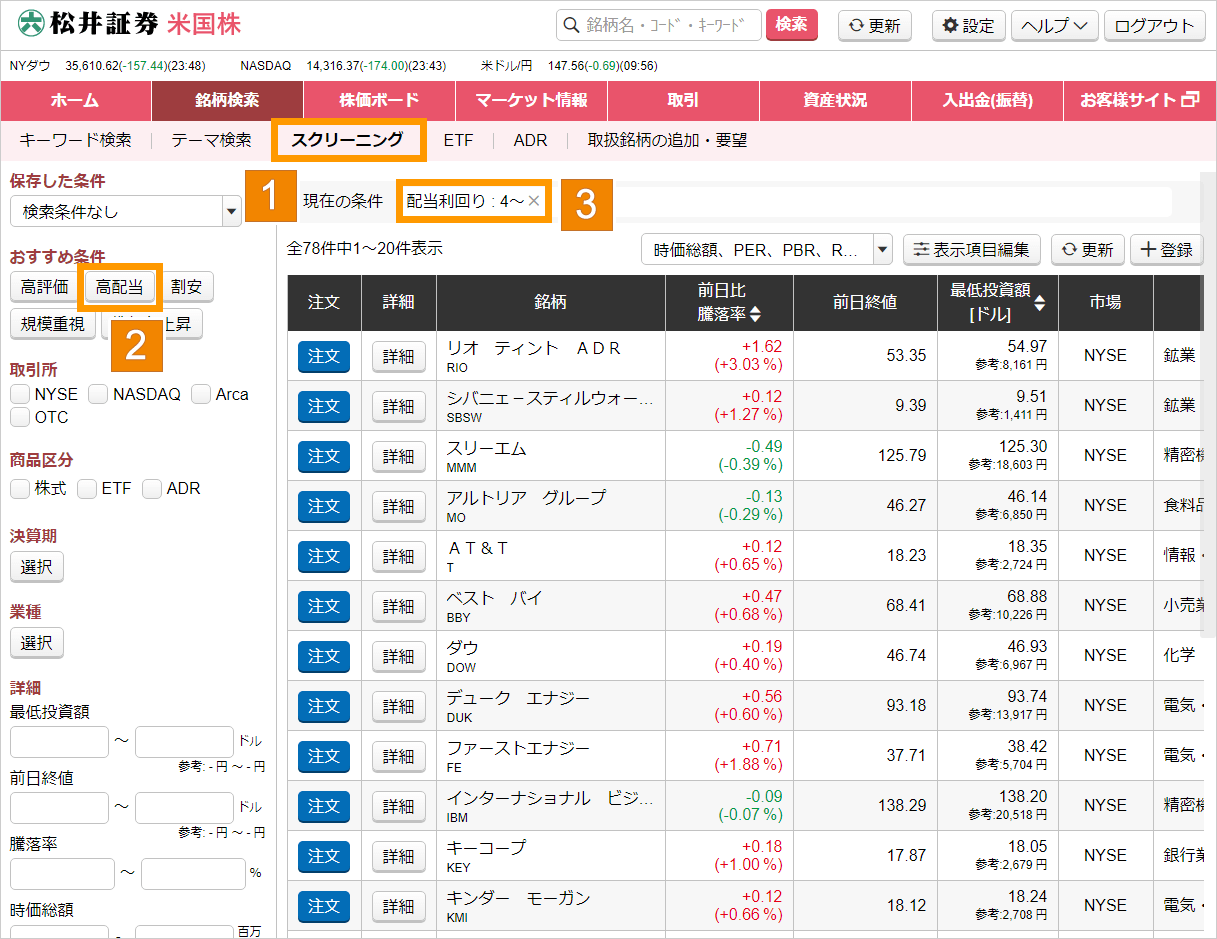The width and height of the screenshot is (1217, 939).
Task: Sort by 最低投資額 using its sort arrows
Action: coord(1040,302)
